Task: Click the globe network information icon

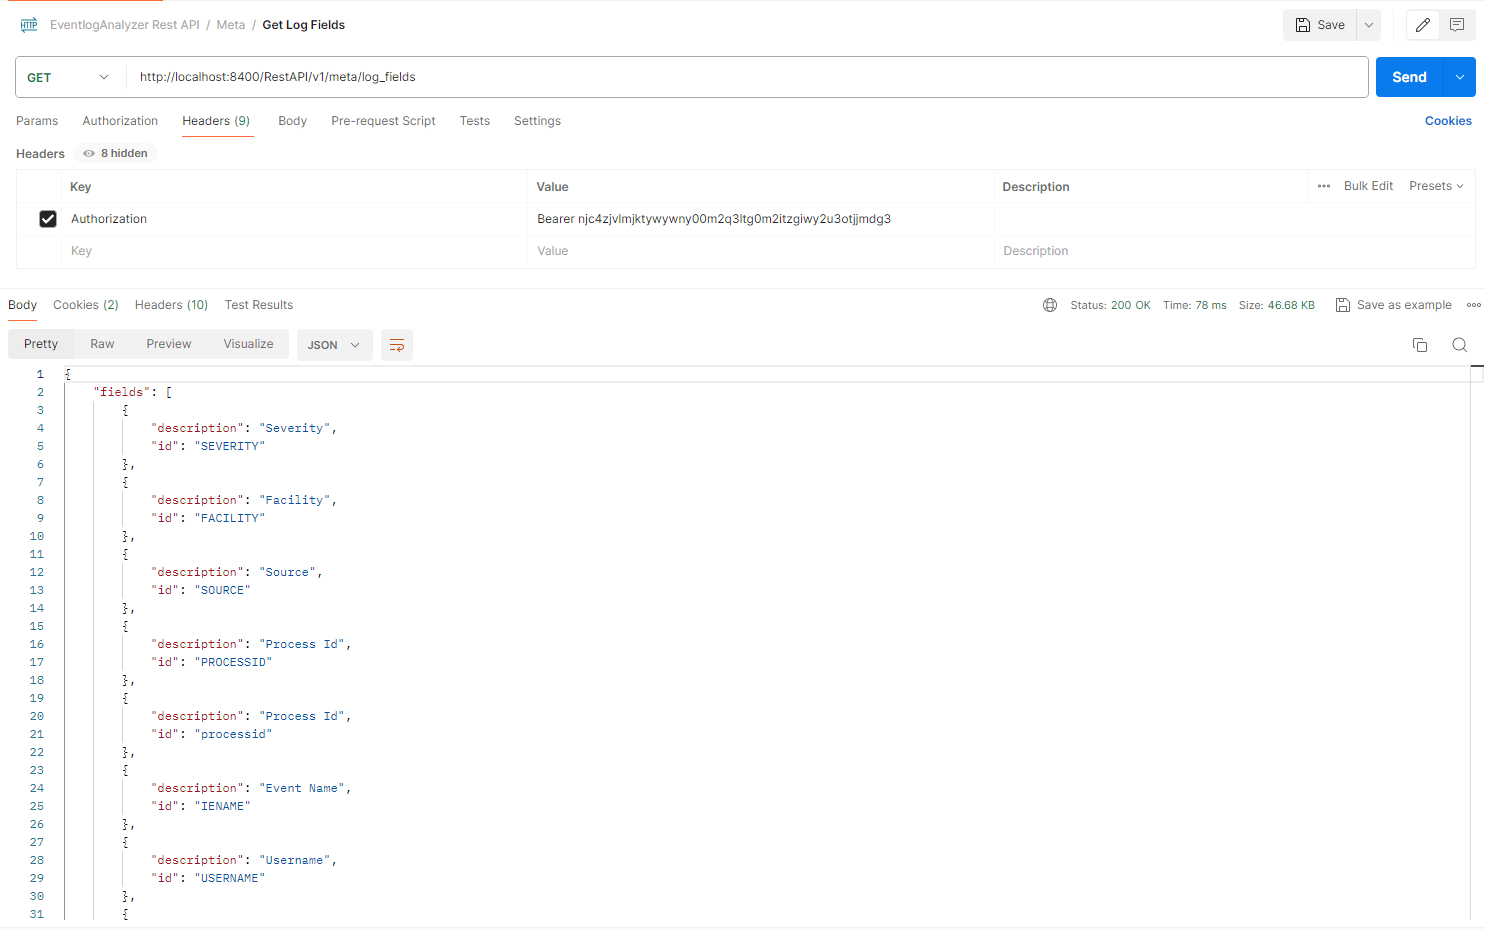Action: tap(1049, 305)
